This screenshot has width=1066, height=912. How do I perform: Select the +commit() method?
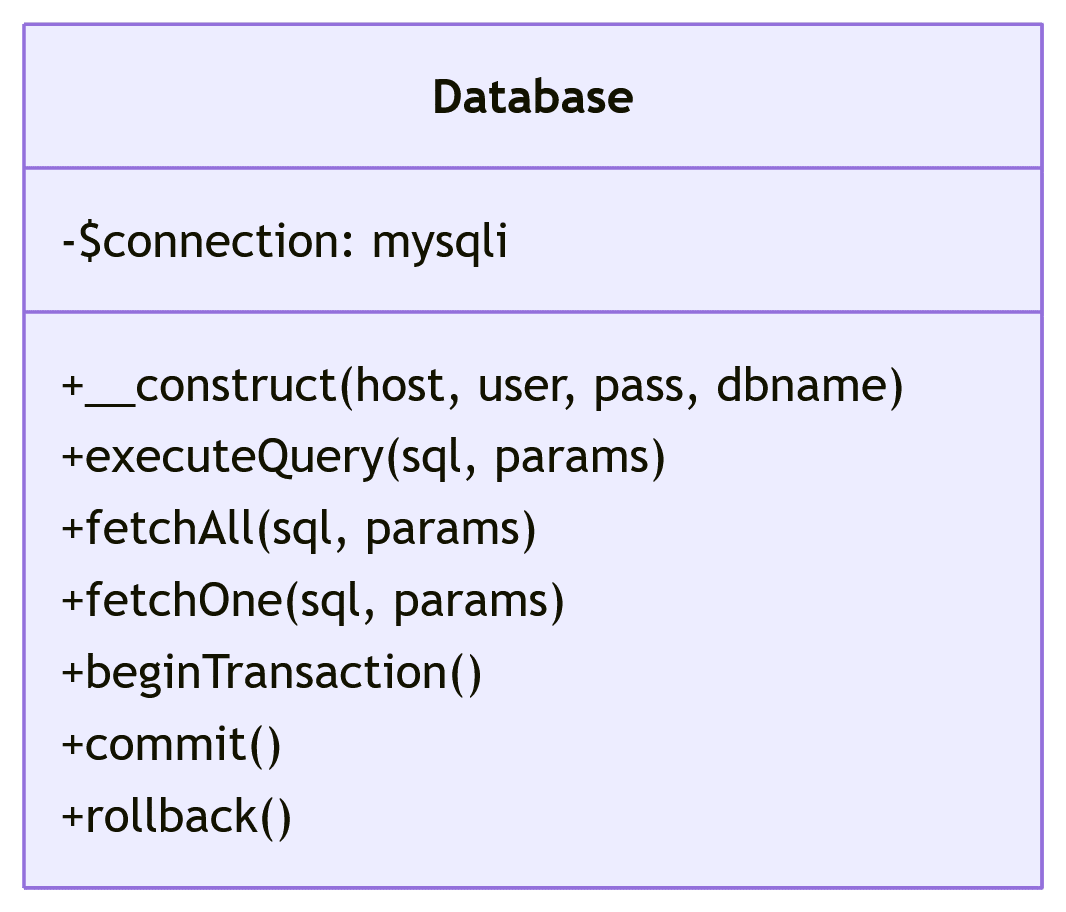click(x=172, y=745)
